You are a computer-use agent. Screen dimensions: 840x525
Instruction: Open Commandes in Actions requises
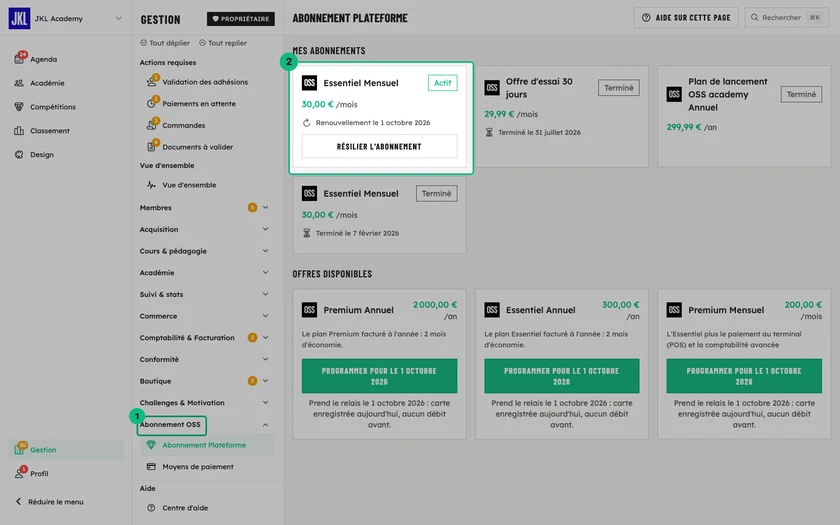(x=184, y=125)
